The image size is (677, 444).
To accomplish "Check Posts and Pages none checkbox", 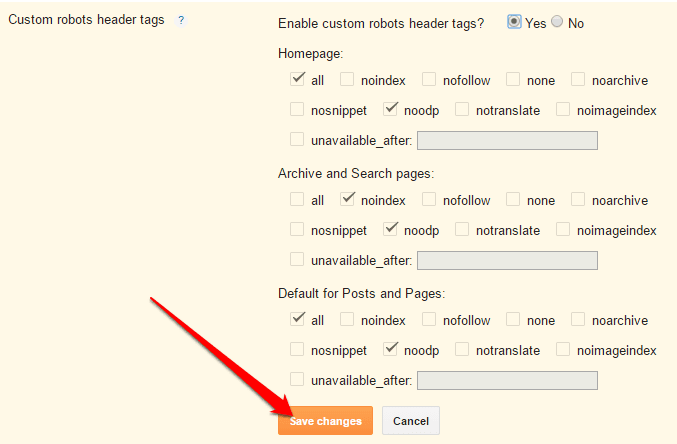I will tap(513, 319).
